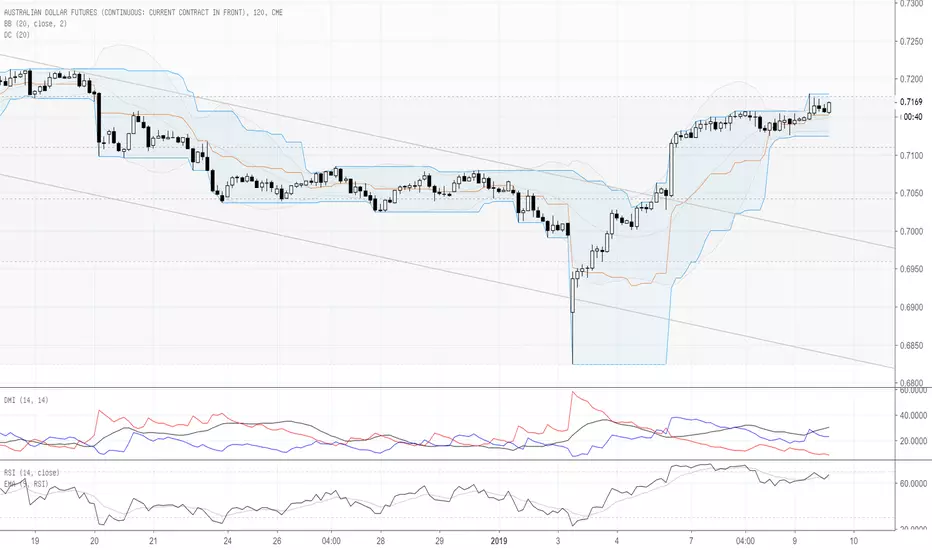Image resolution: width=932 pixels, height=550 pixels.
Task: Select the EMA (9, RSI) indicator label
Action: 26,484
